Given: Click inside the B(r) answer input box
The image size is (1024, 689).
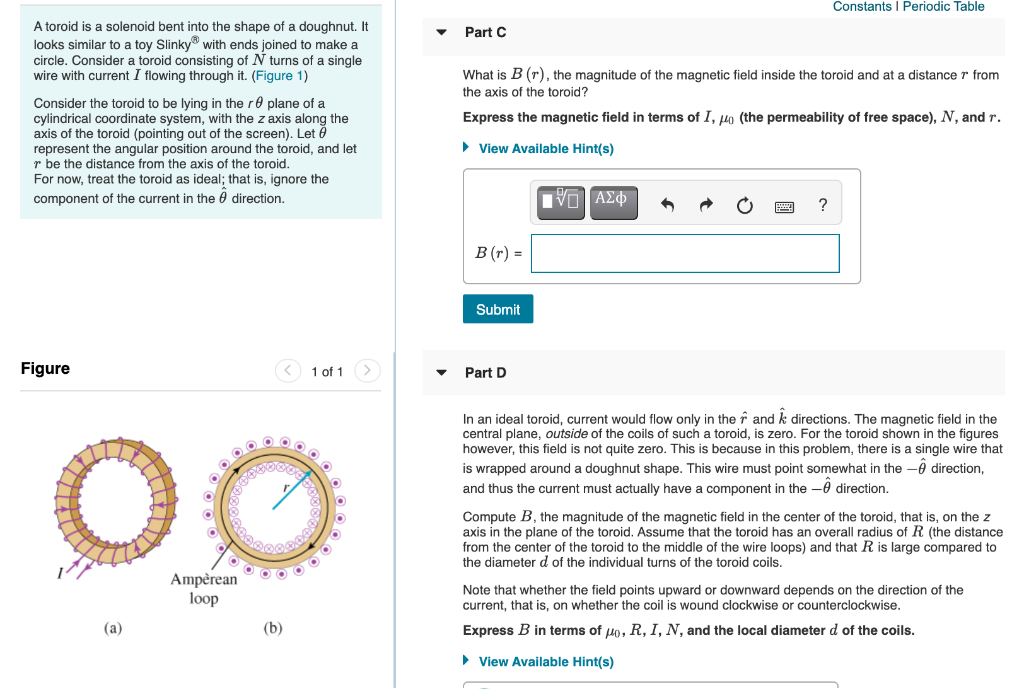Looking at the screenshot, I should [685, 253].
